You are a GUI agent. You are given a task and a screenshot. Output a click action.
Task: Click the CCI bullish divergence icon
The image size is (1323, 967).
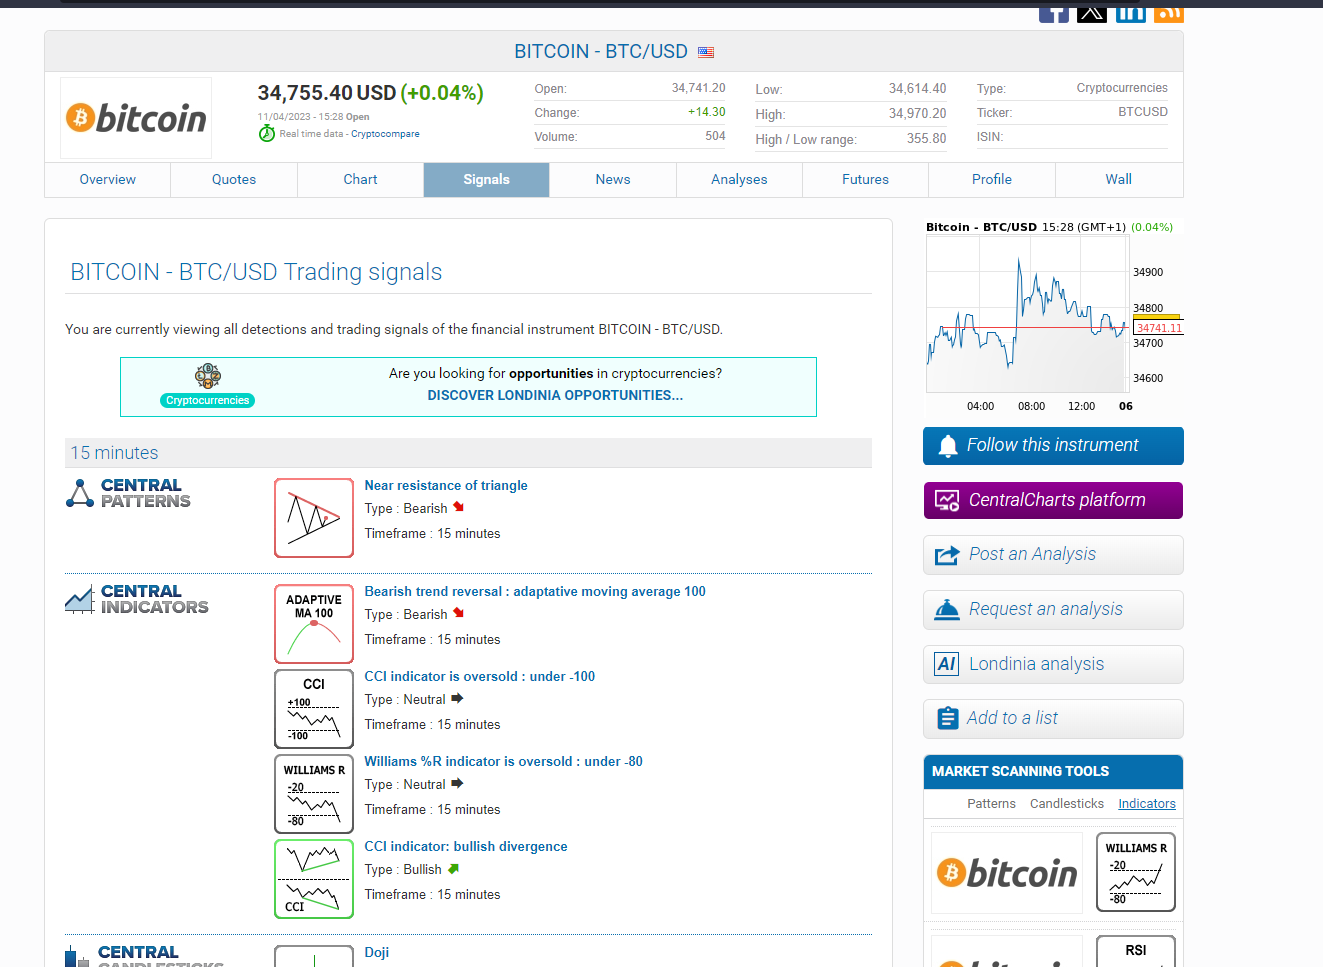[x=313, y=879]
